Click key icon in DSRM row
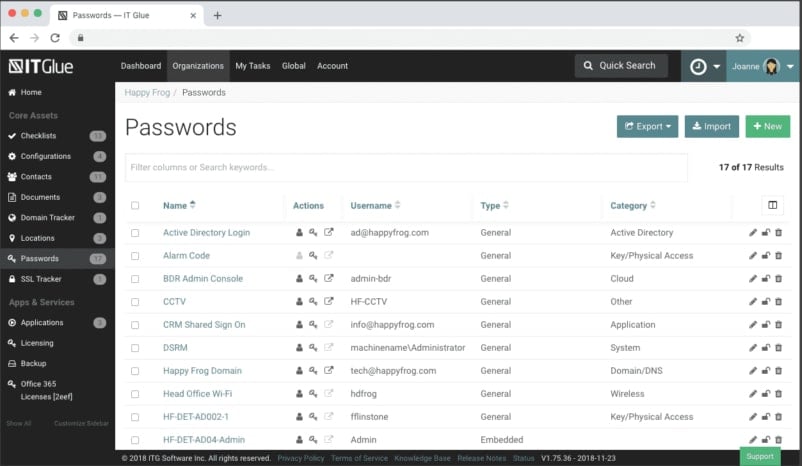Image resolution: width=802 pixels, height=466 pixels. pyautogui.click(x=313, y=348)
